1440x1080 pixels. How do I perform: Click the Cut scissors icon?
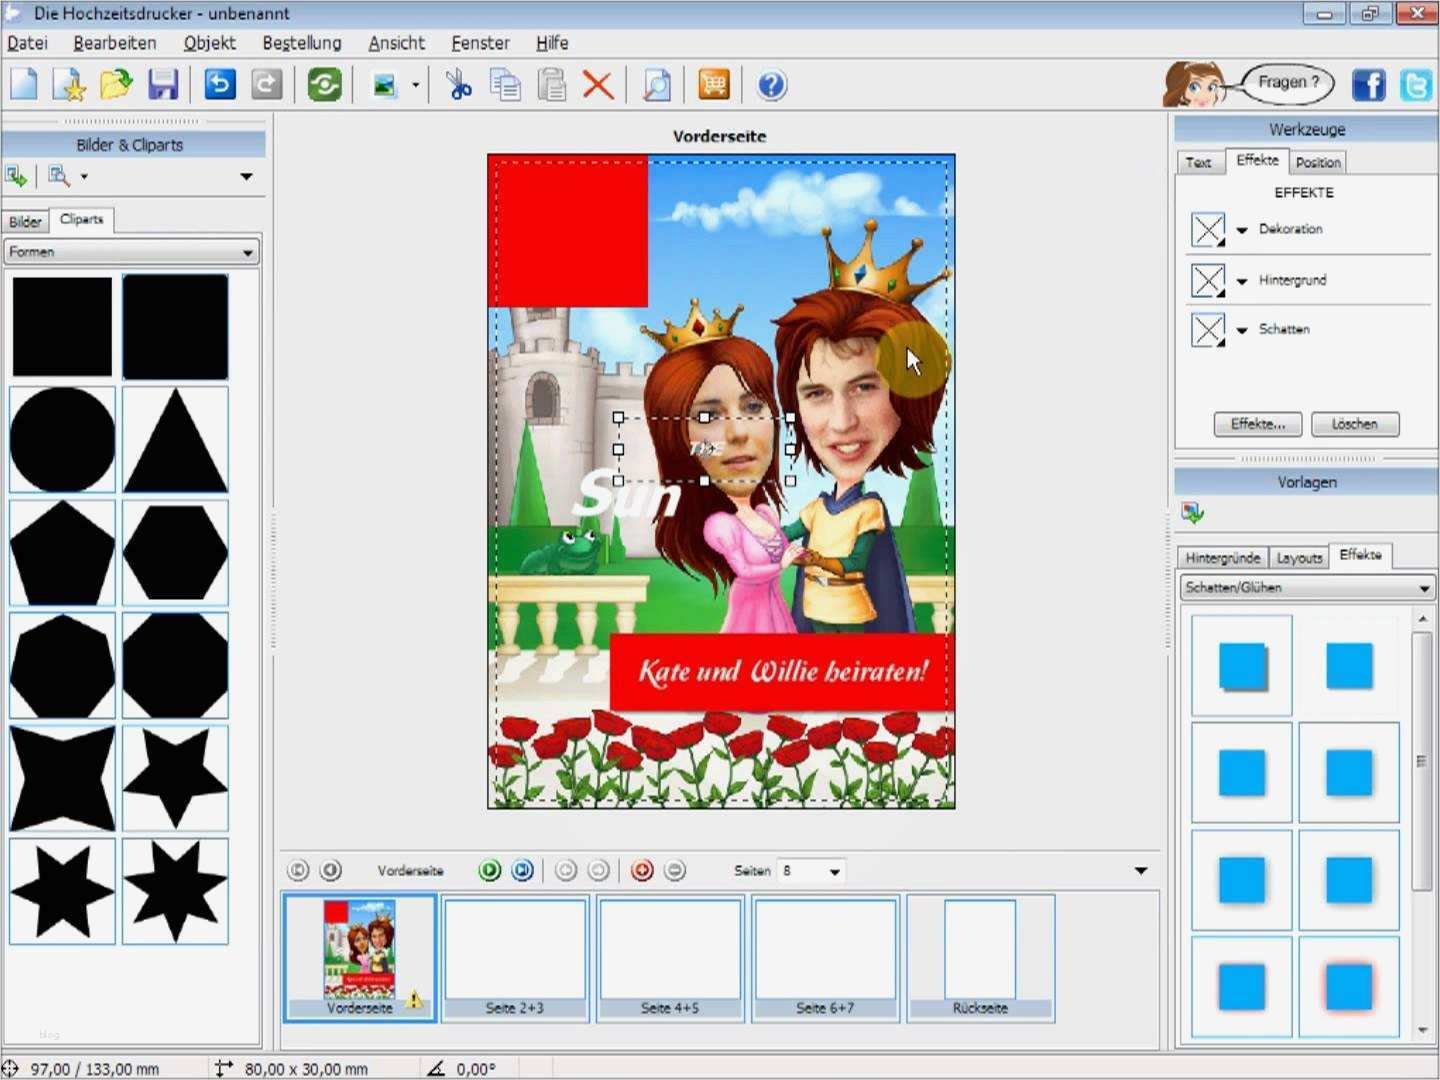[459, 85]
